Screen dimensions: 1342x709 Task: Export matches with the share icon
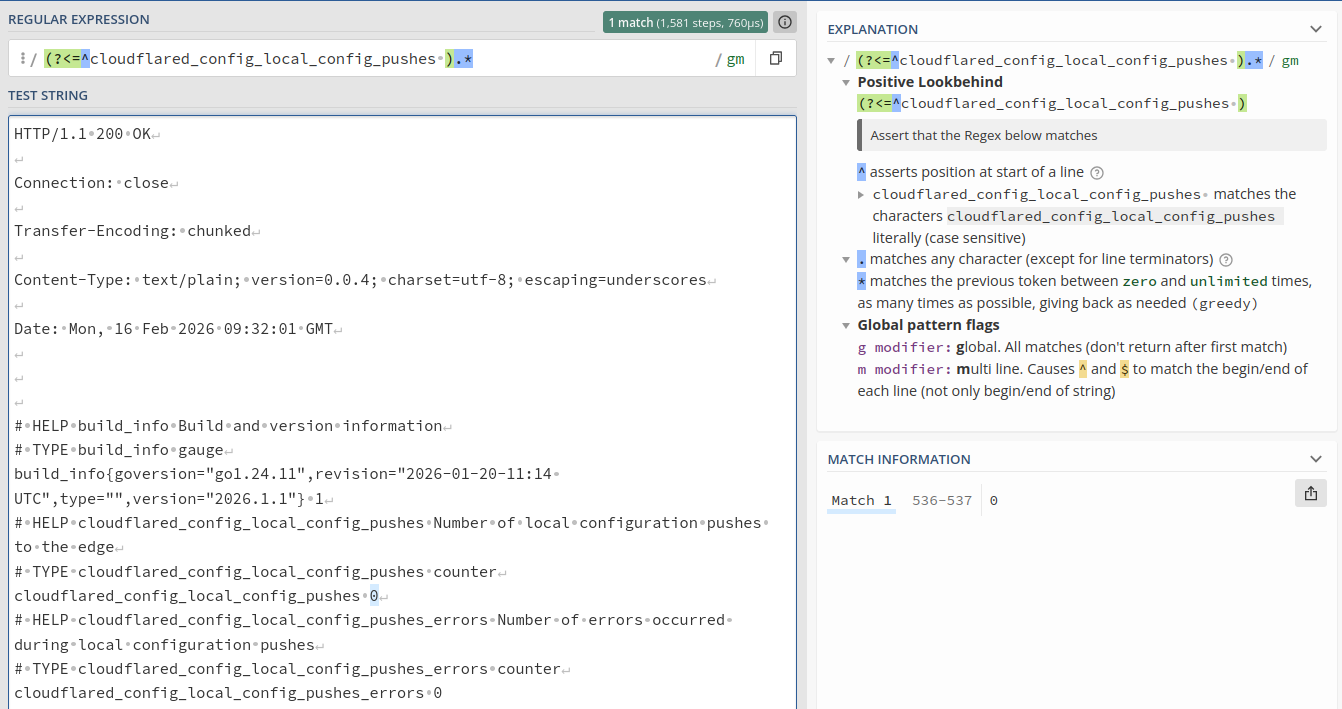[1310, 492]
